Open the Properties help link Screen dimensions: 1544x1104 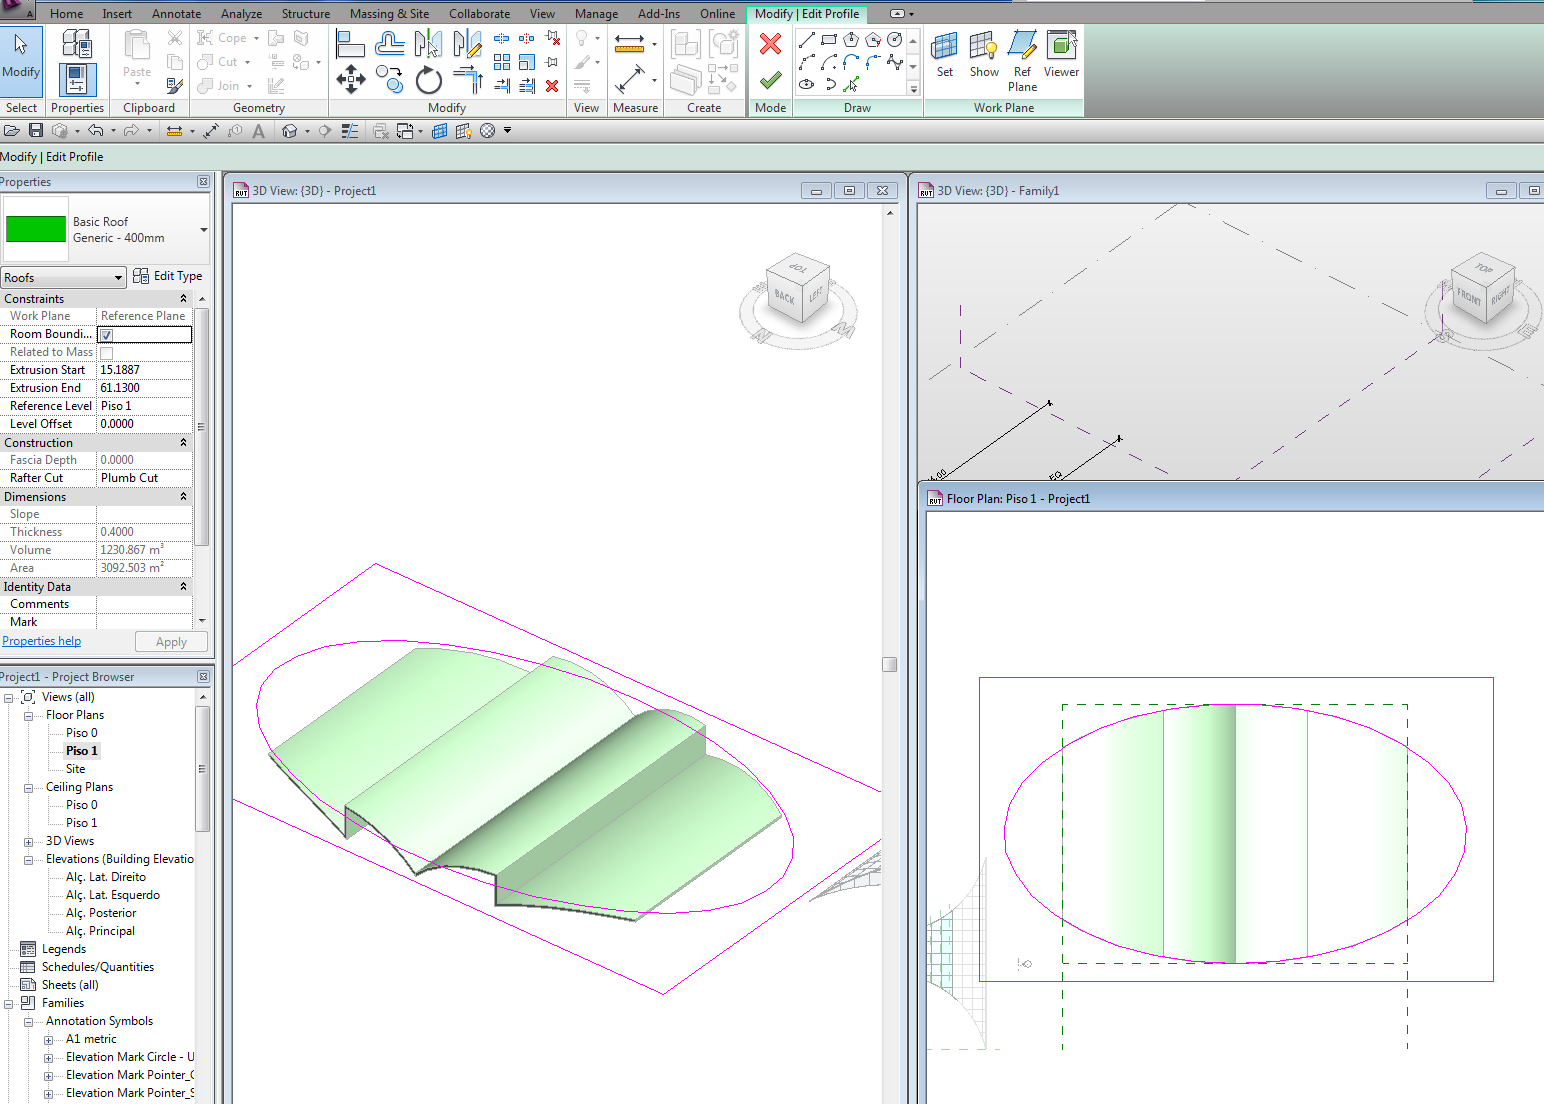coord(42,642)
